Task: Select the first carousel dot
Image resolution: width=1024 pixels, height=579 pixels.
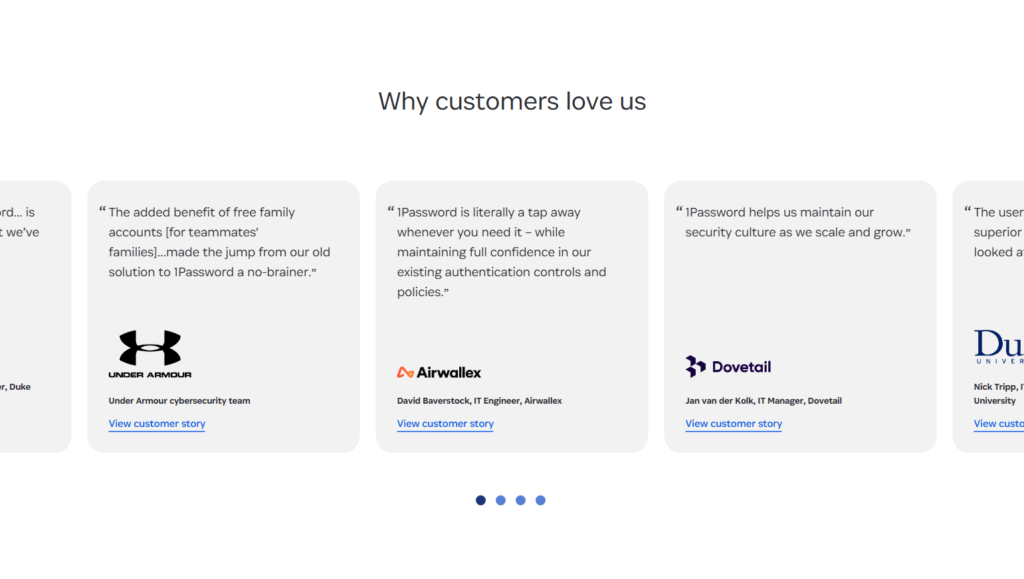Action: tap(481, 500)
